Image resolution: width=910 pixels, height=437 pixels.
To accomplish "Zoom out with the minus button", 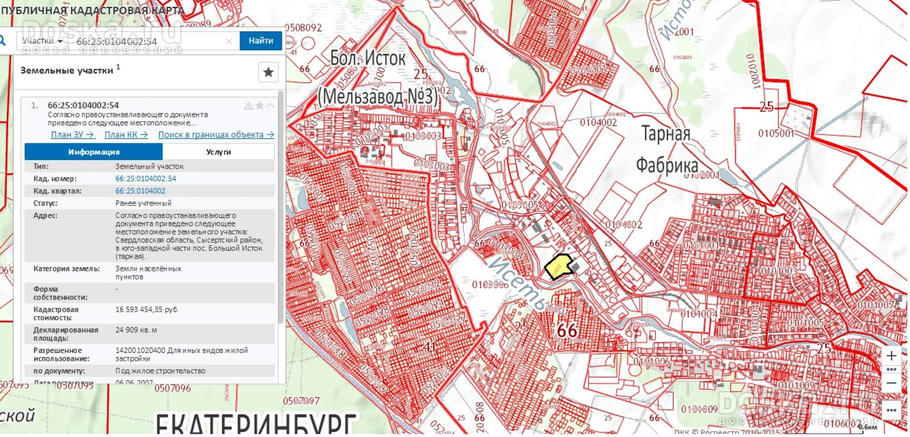I will [x=892, y=383].
